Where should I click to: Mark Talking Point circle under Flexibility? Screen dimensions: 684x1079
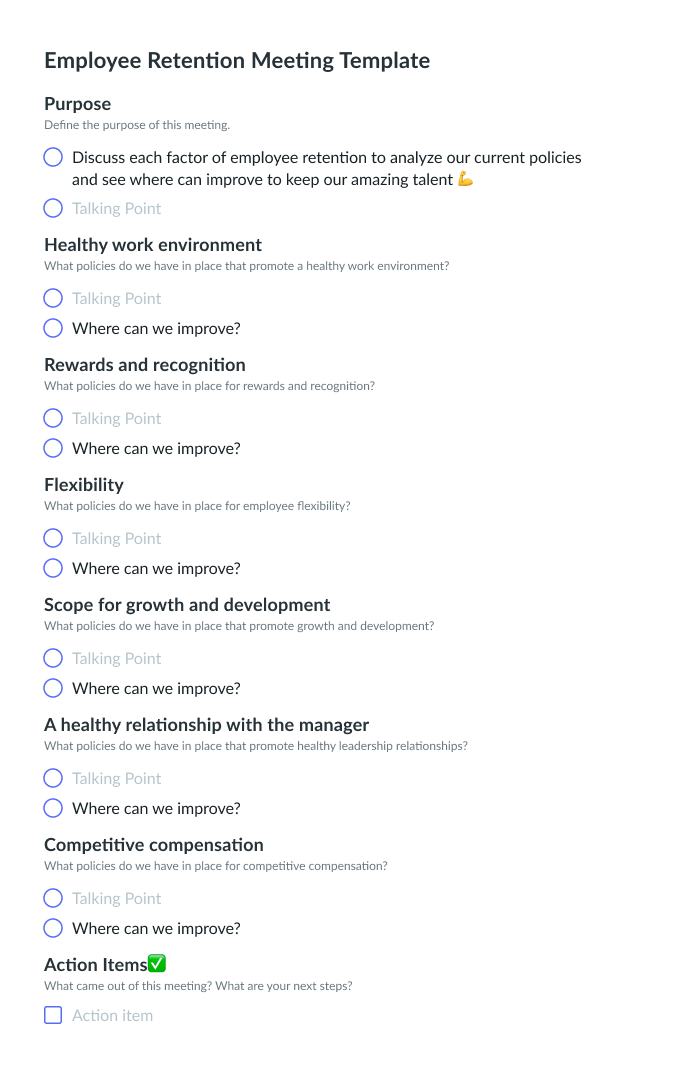pos(53,538)
